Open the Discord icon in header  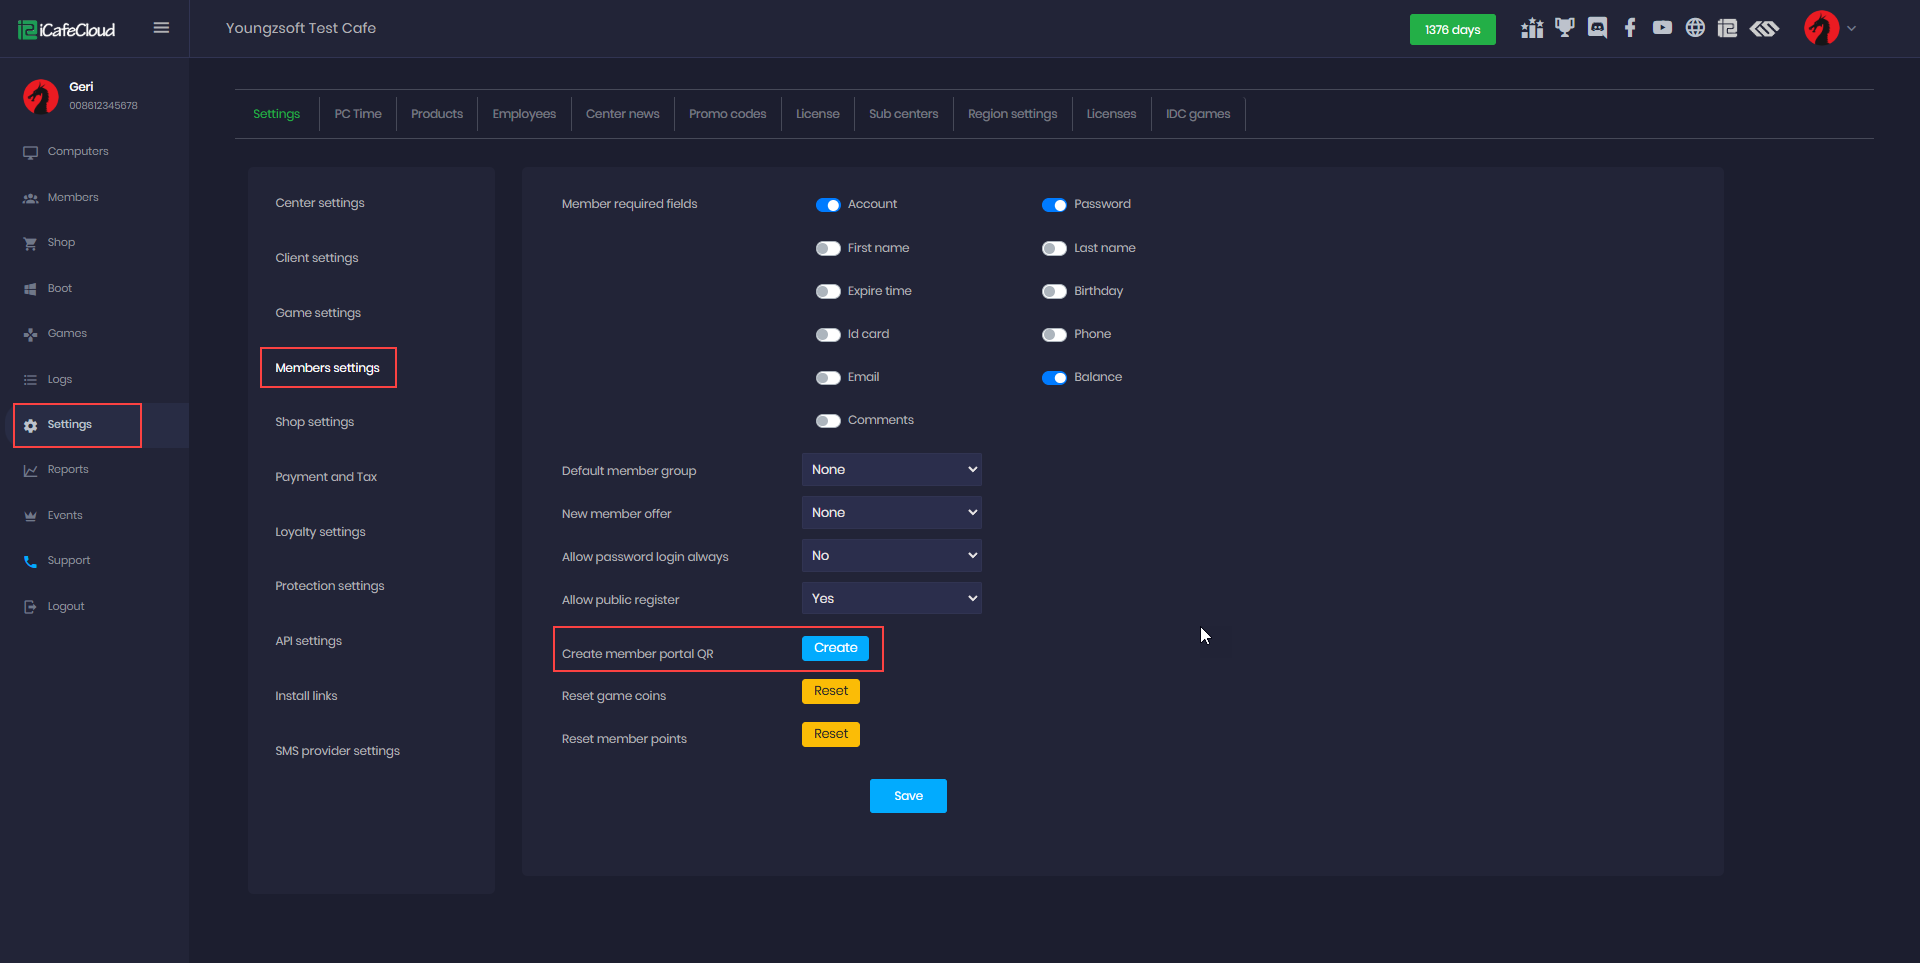(x=1597, y=28)
